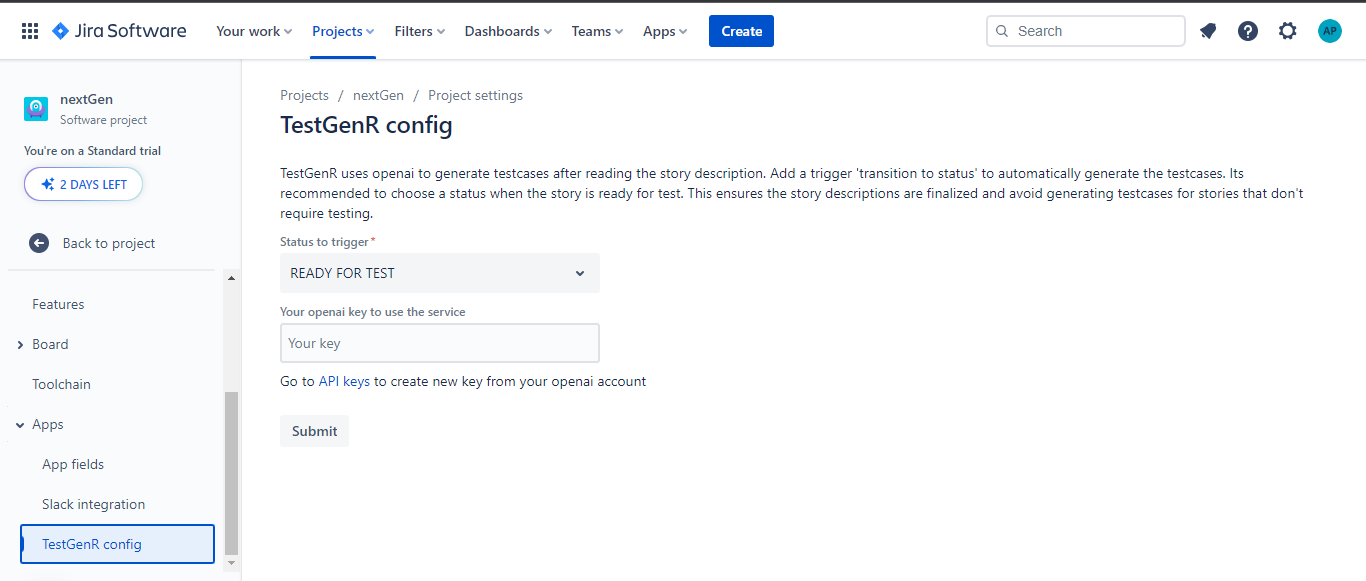Click the sidebar scroll up arrow
Viewport: 1366px width, 581px height.
click(x=232, y=278)
